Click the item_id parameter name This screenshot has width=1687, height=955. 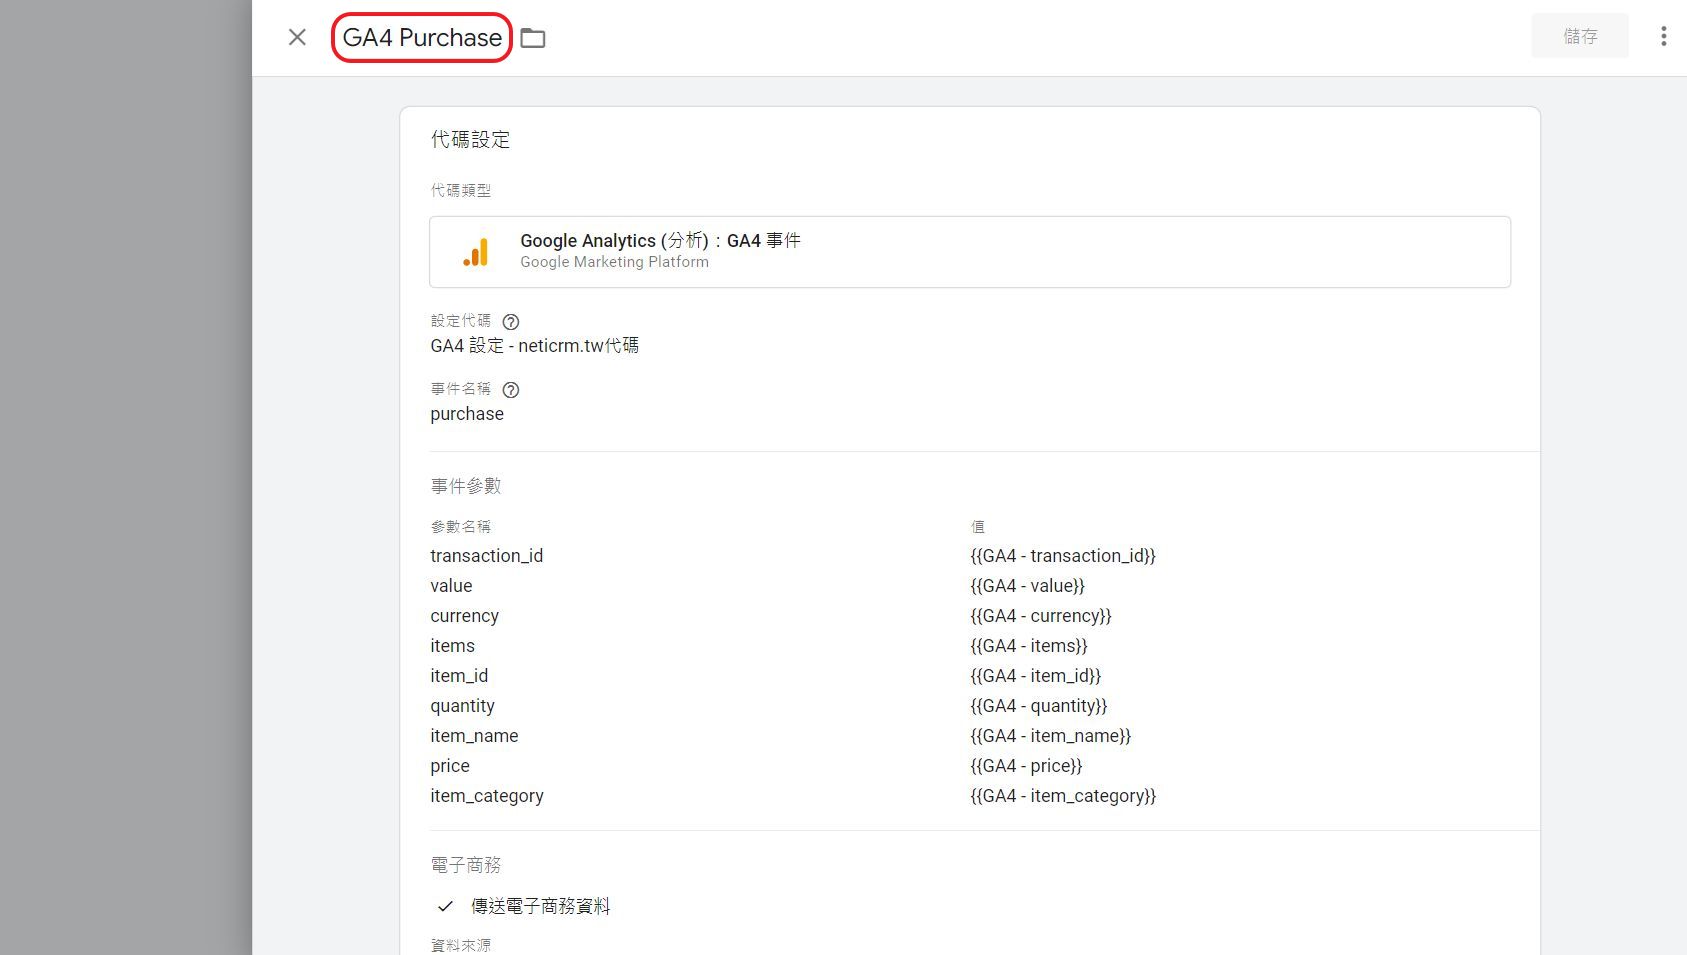coord(459,676)
